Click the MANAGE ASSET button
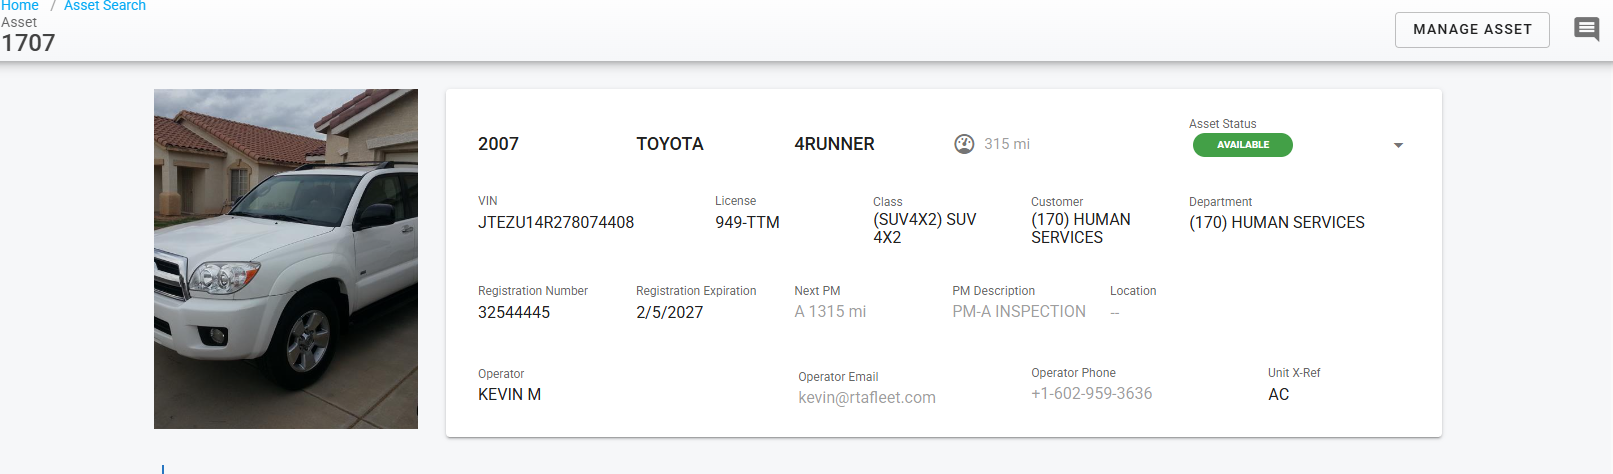The image size is (1613, 474). pyautogui.click(x=1472, y=30)
